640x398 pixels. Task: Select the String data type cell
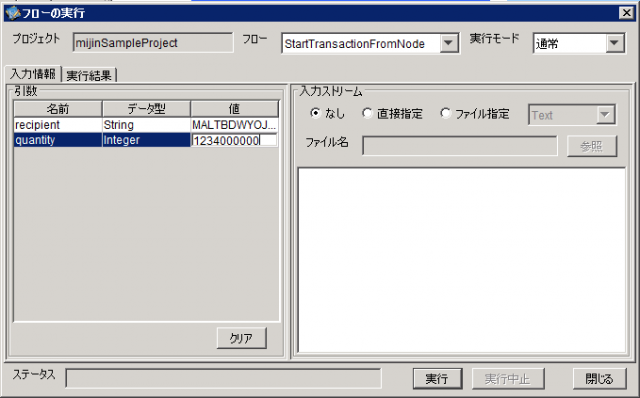[x=146, y=125]
